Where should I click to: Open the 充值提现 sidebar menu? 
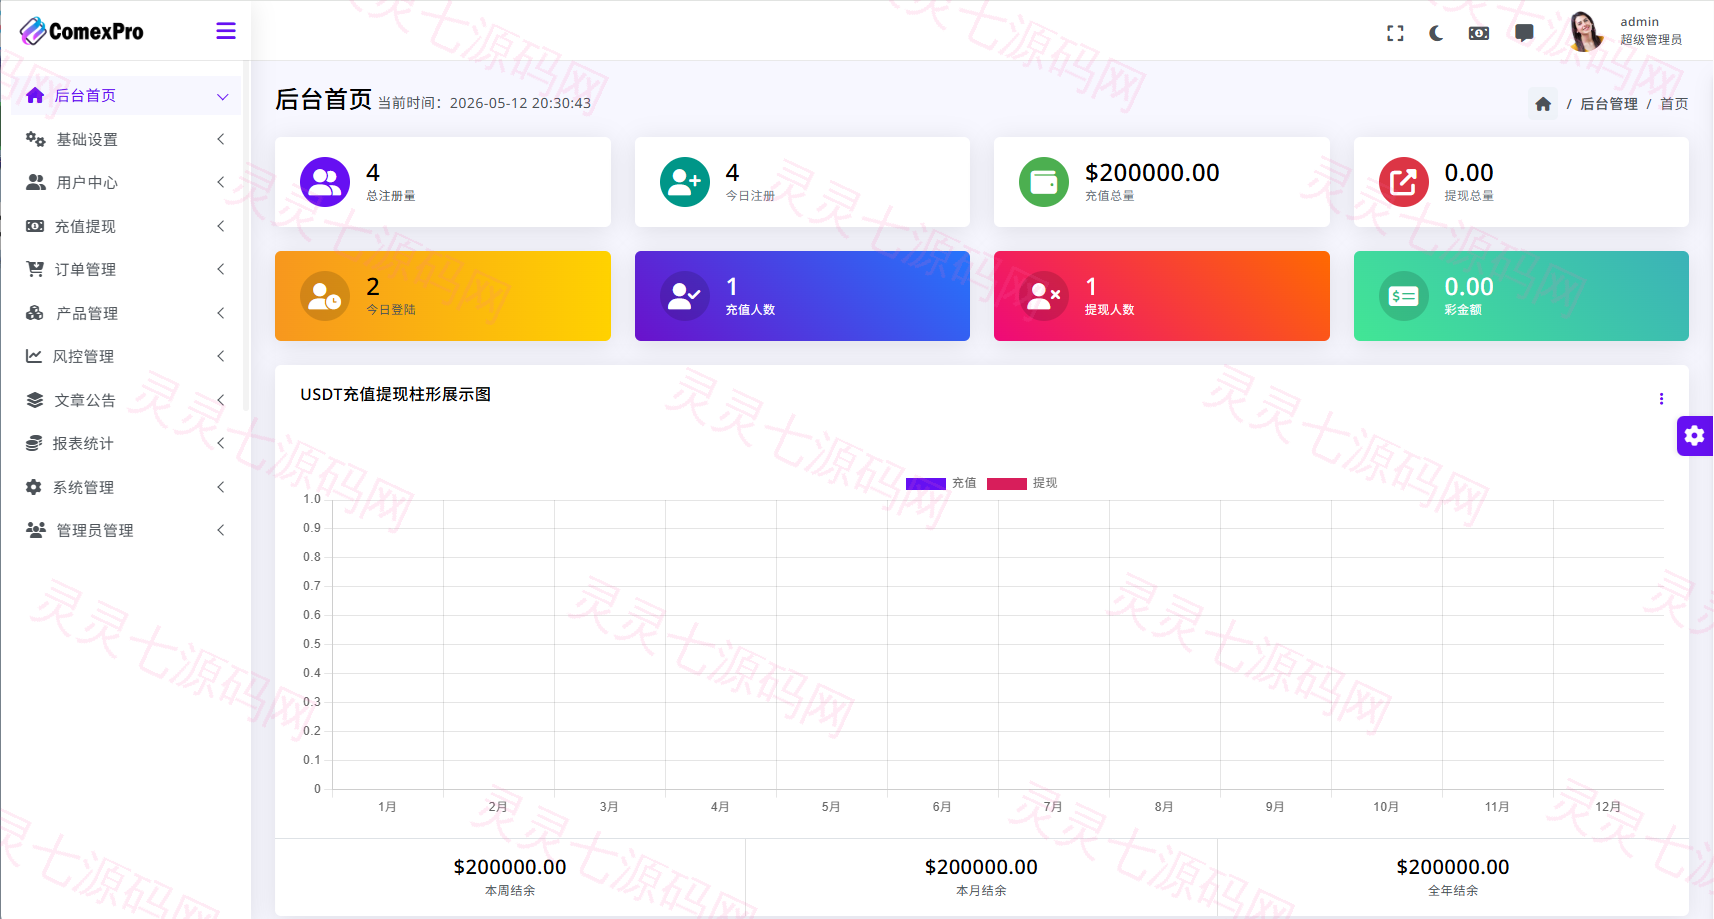[x=127, y=227]
